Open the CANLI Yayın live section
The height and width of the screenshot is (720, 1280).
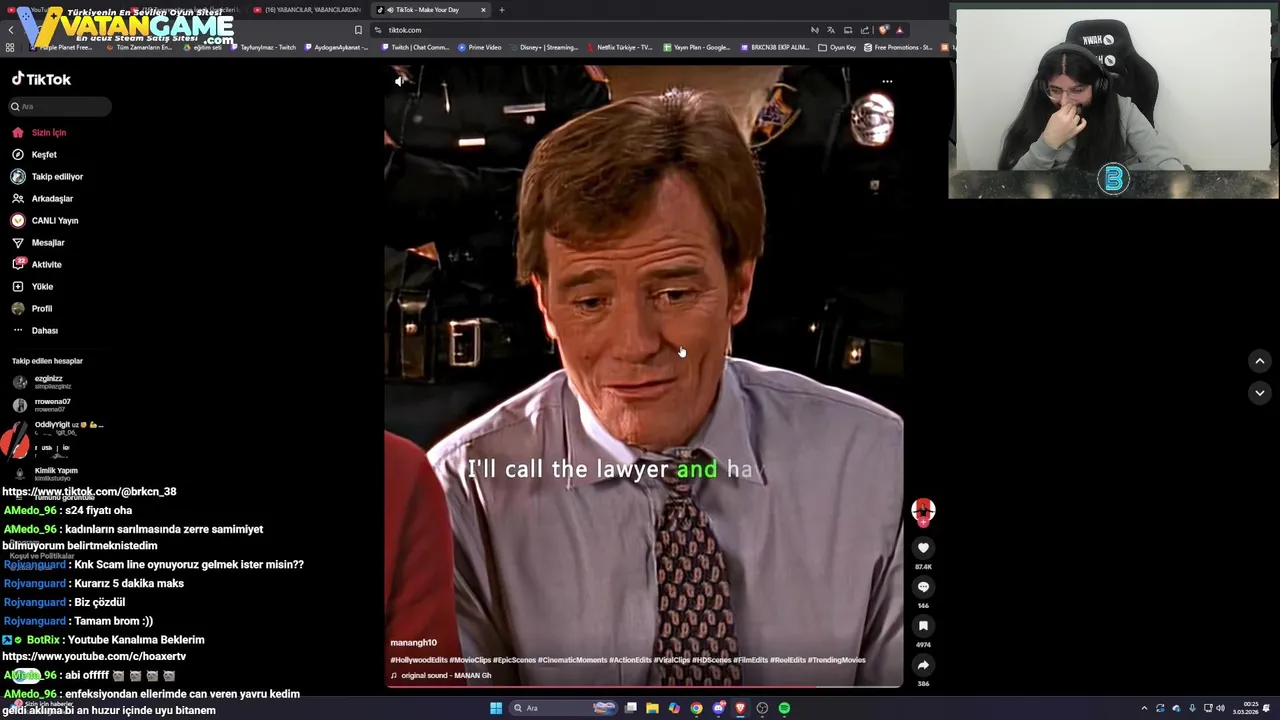click(44, 221)
